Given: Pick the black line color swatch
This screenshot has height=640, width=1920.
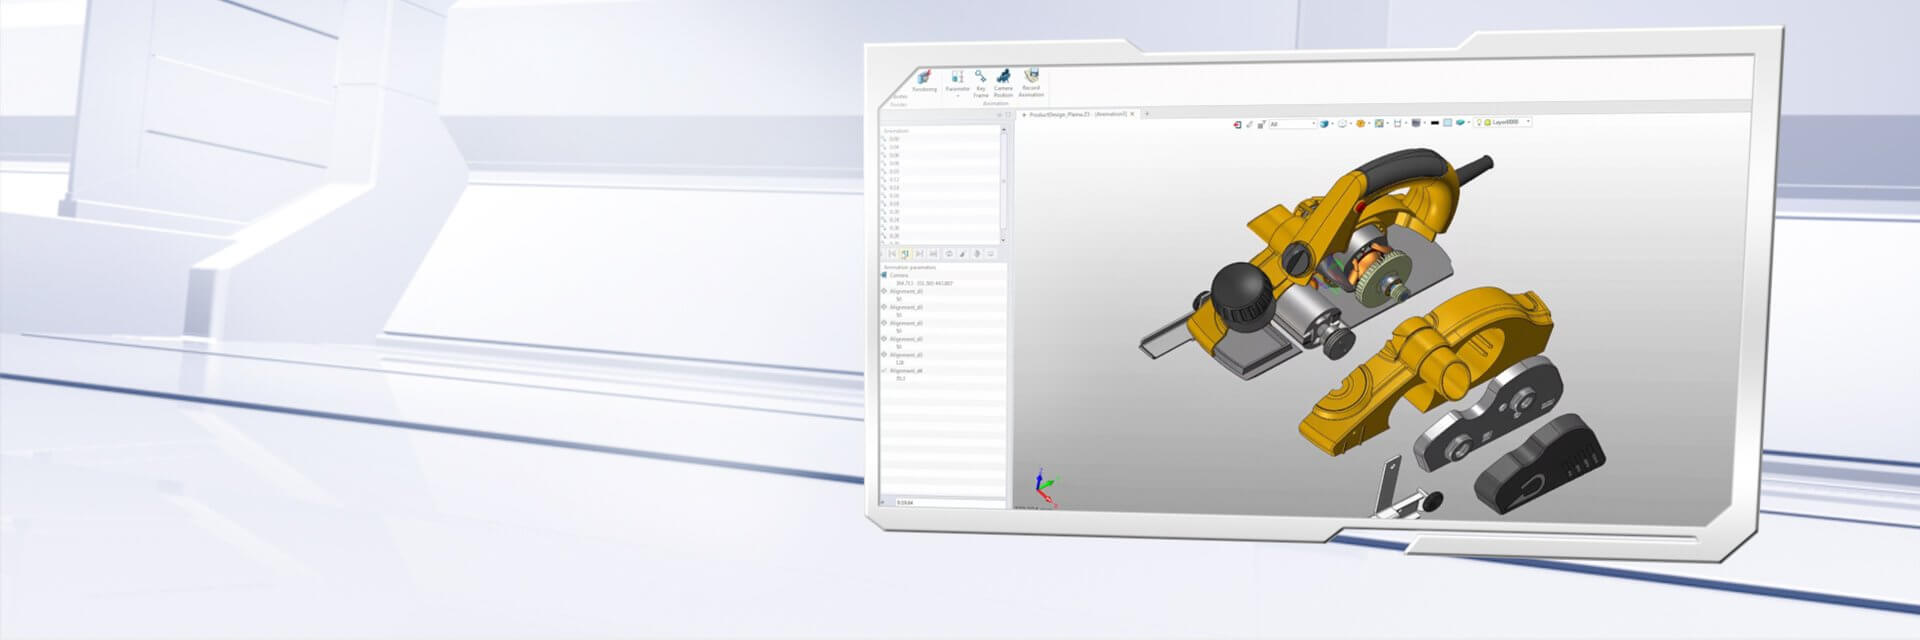Looking at the screenshot, I should [x=1435, y=123].
